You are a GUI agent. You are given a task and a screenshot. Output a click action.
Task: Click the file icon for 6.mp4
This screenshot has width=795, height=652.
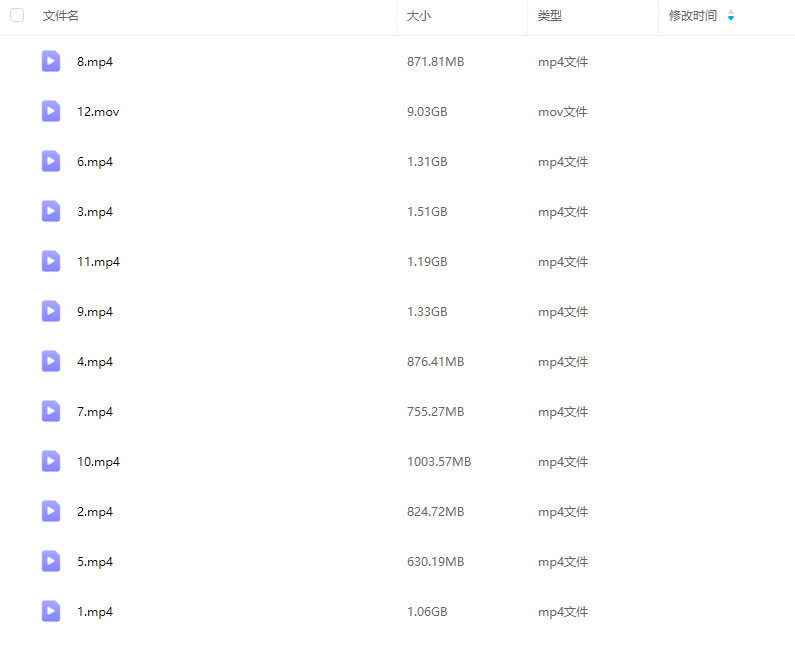tap(51, 161)
